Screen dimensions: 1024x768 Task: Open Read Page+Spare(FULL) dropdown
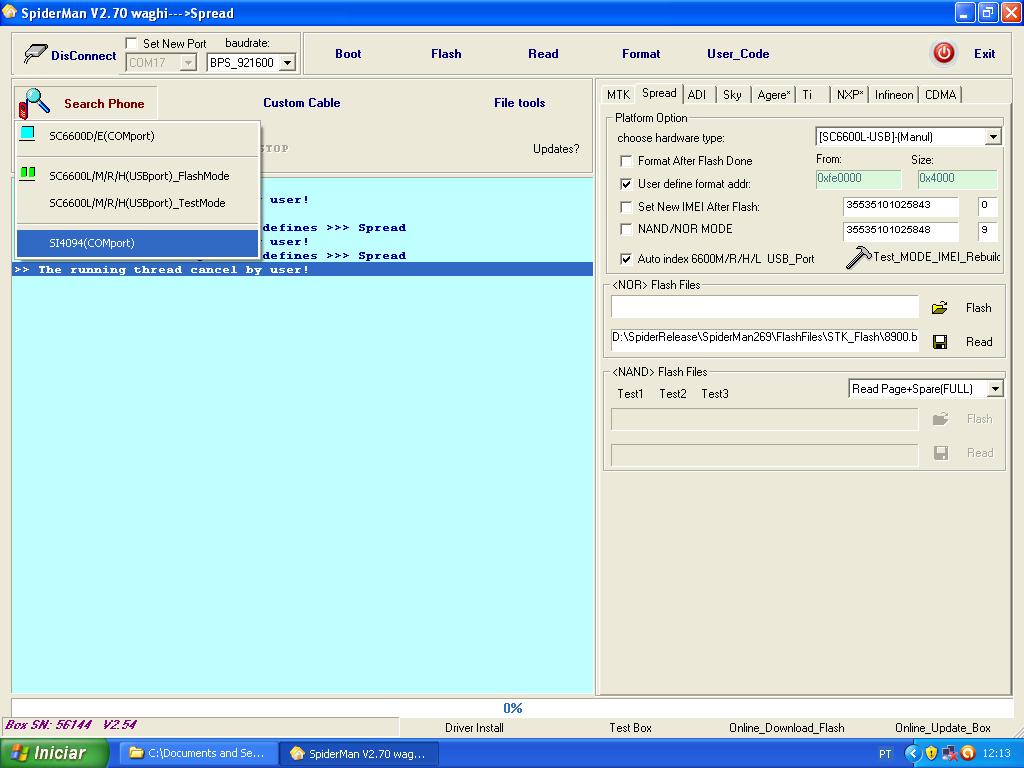coord(994,389)
